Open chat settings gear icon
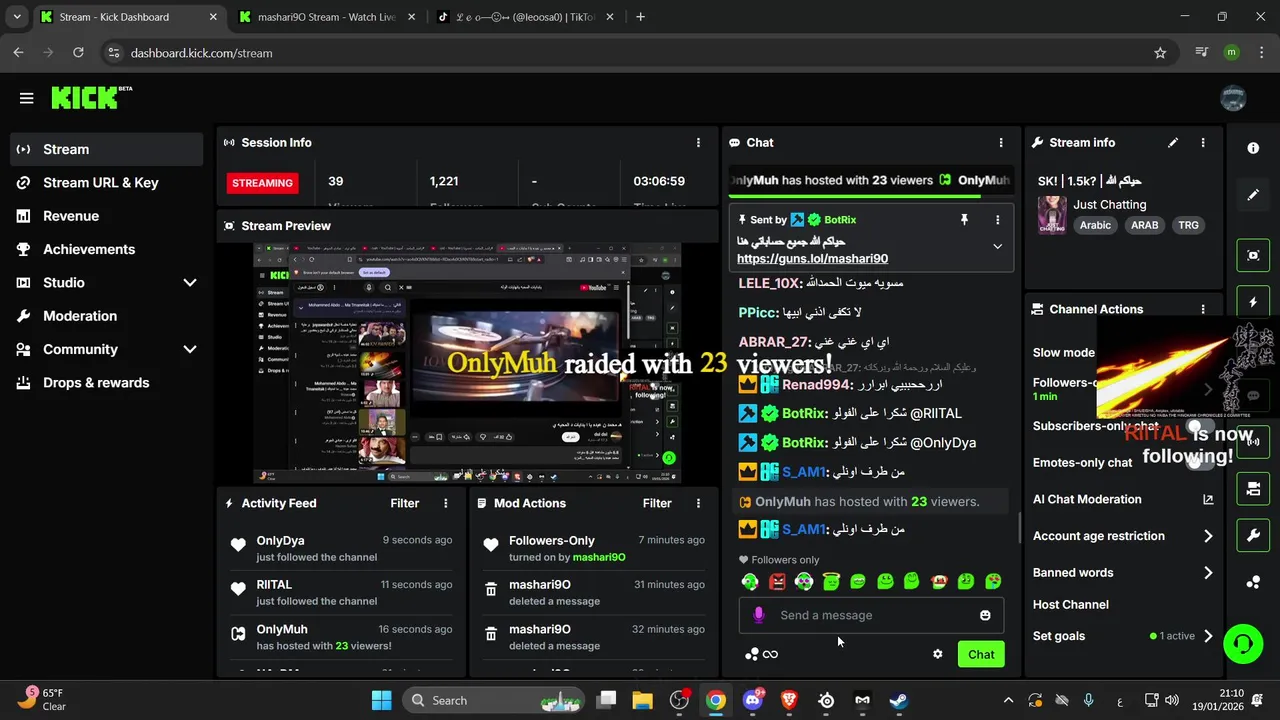This screenshot has width=1280, height=720. [x=937, y=654]
